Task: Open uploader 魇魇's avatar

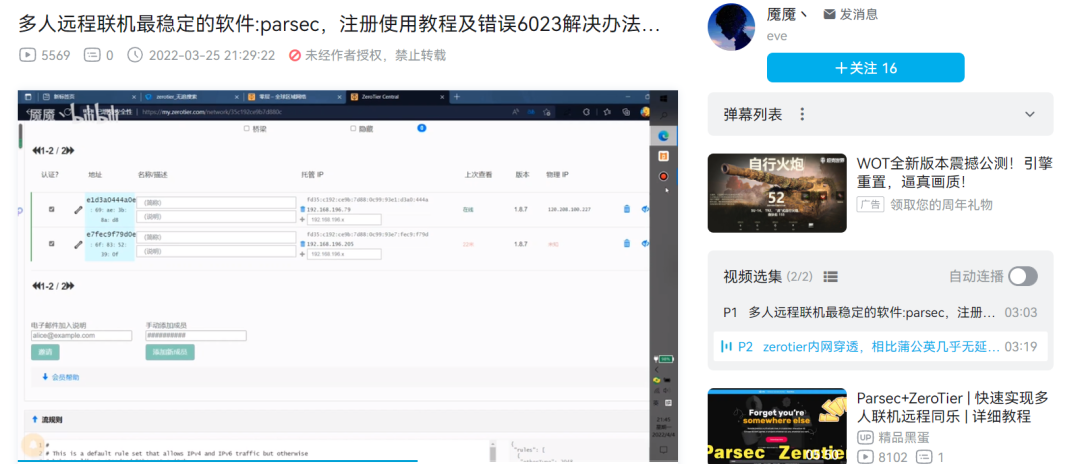Action: [733, 26]
